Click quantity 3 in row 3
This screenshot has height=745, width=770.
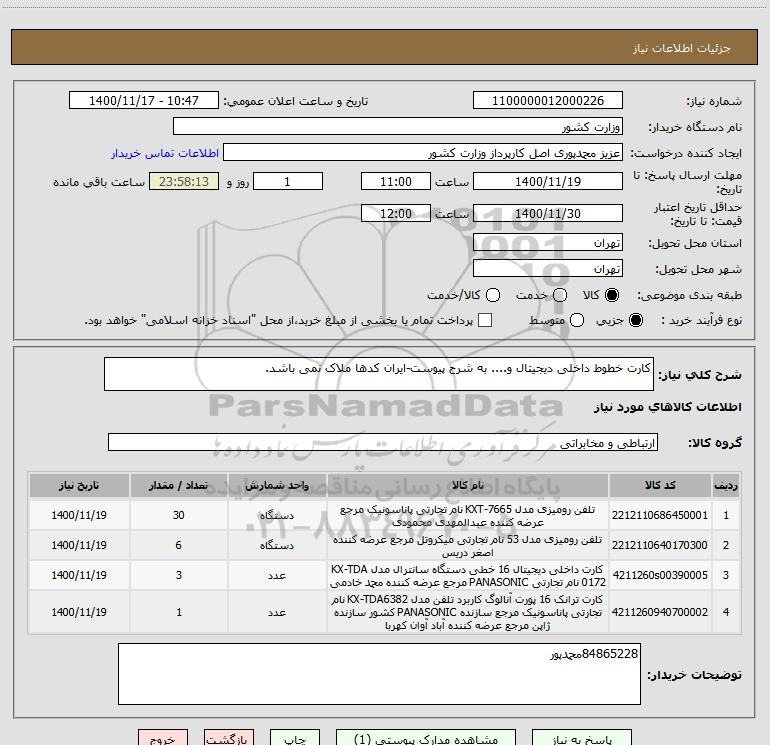click(178, 575)
